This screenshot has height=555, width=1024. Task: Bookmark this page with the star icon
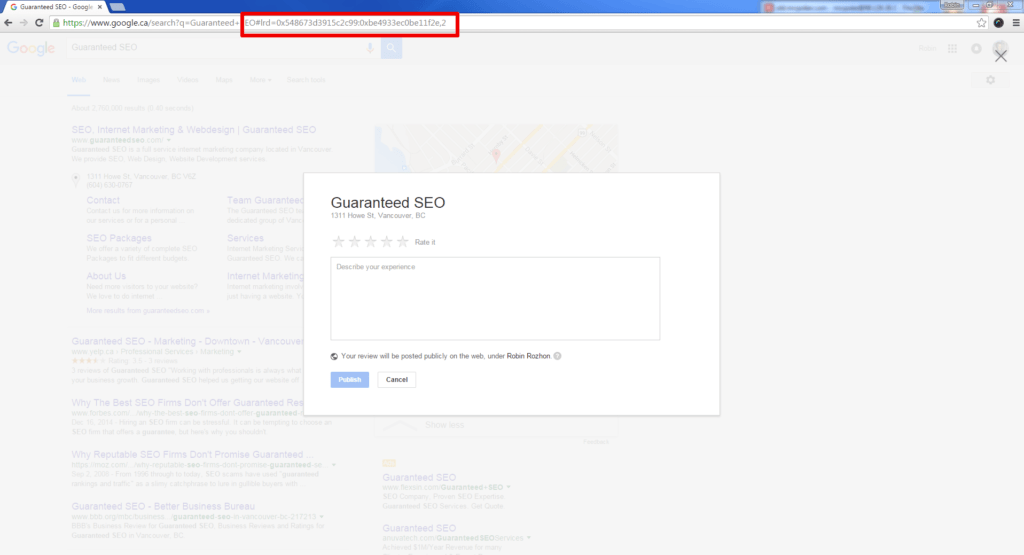[981, 23]
